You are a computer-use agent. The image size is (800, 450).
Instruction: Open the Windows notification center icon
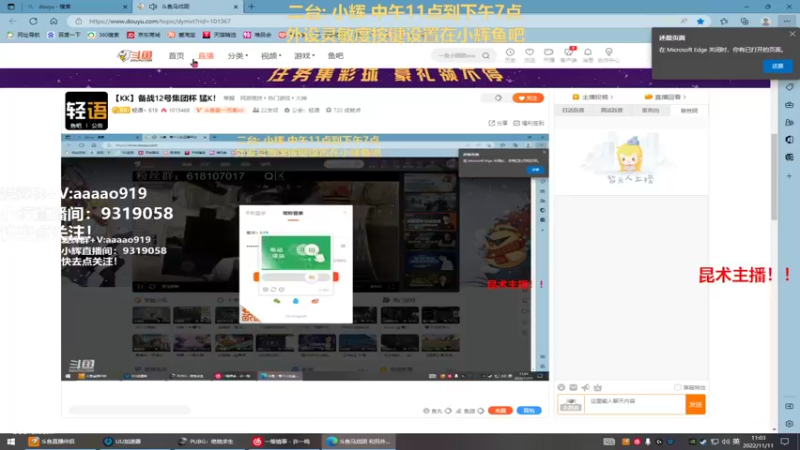pos(785,441)
